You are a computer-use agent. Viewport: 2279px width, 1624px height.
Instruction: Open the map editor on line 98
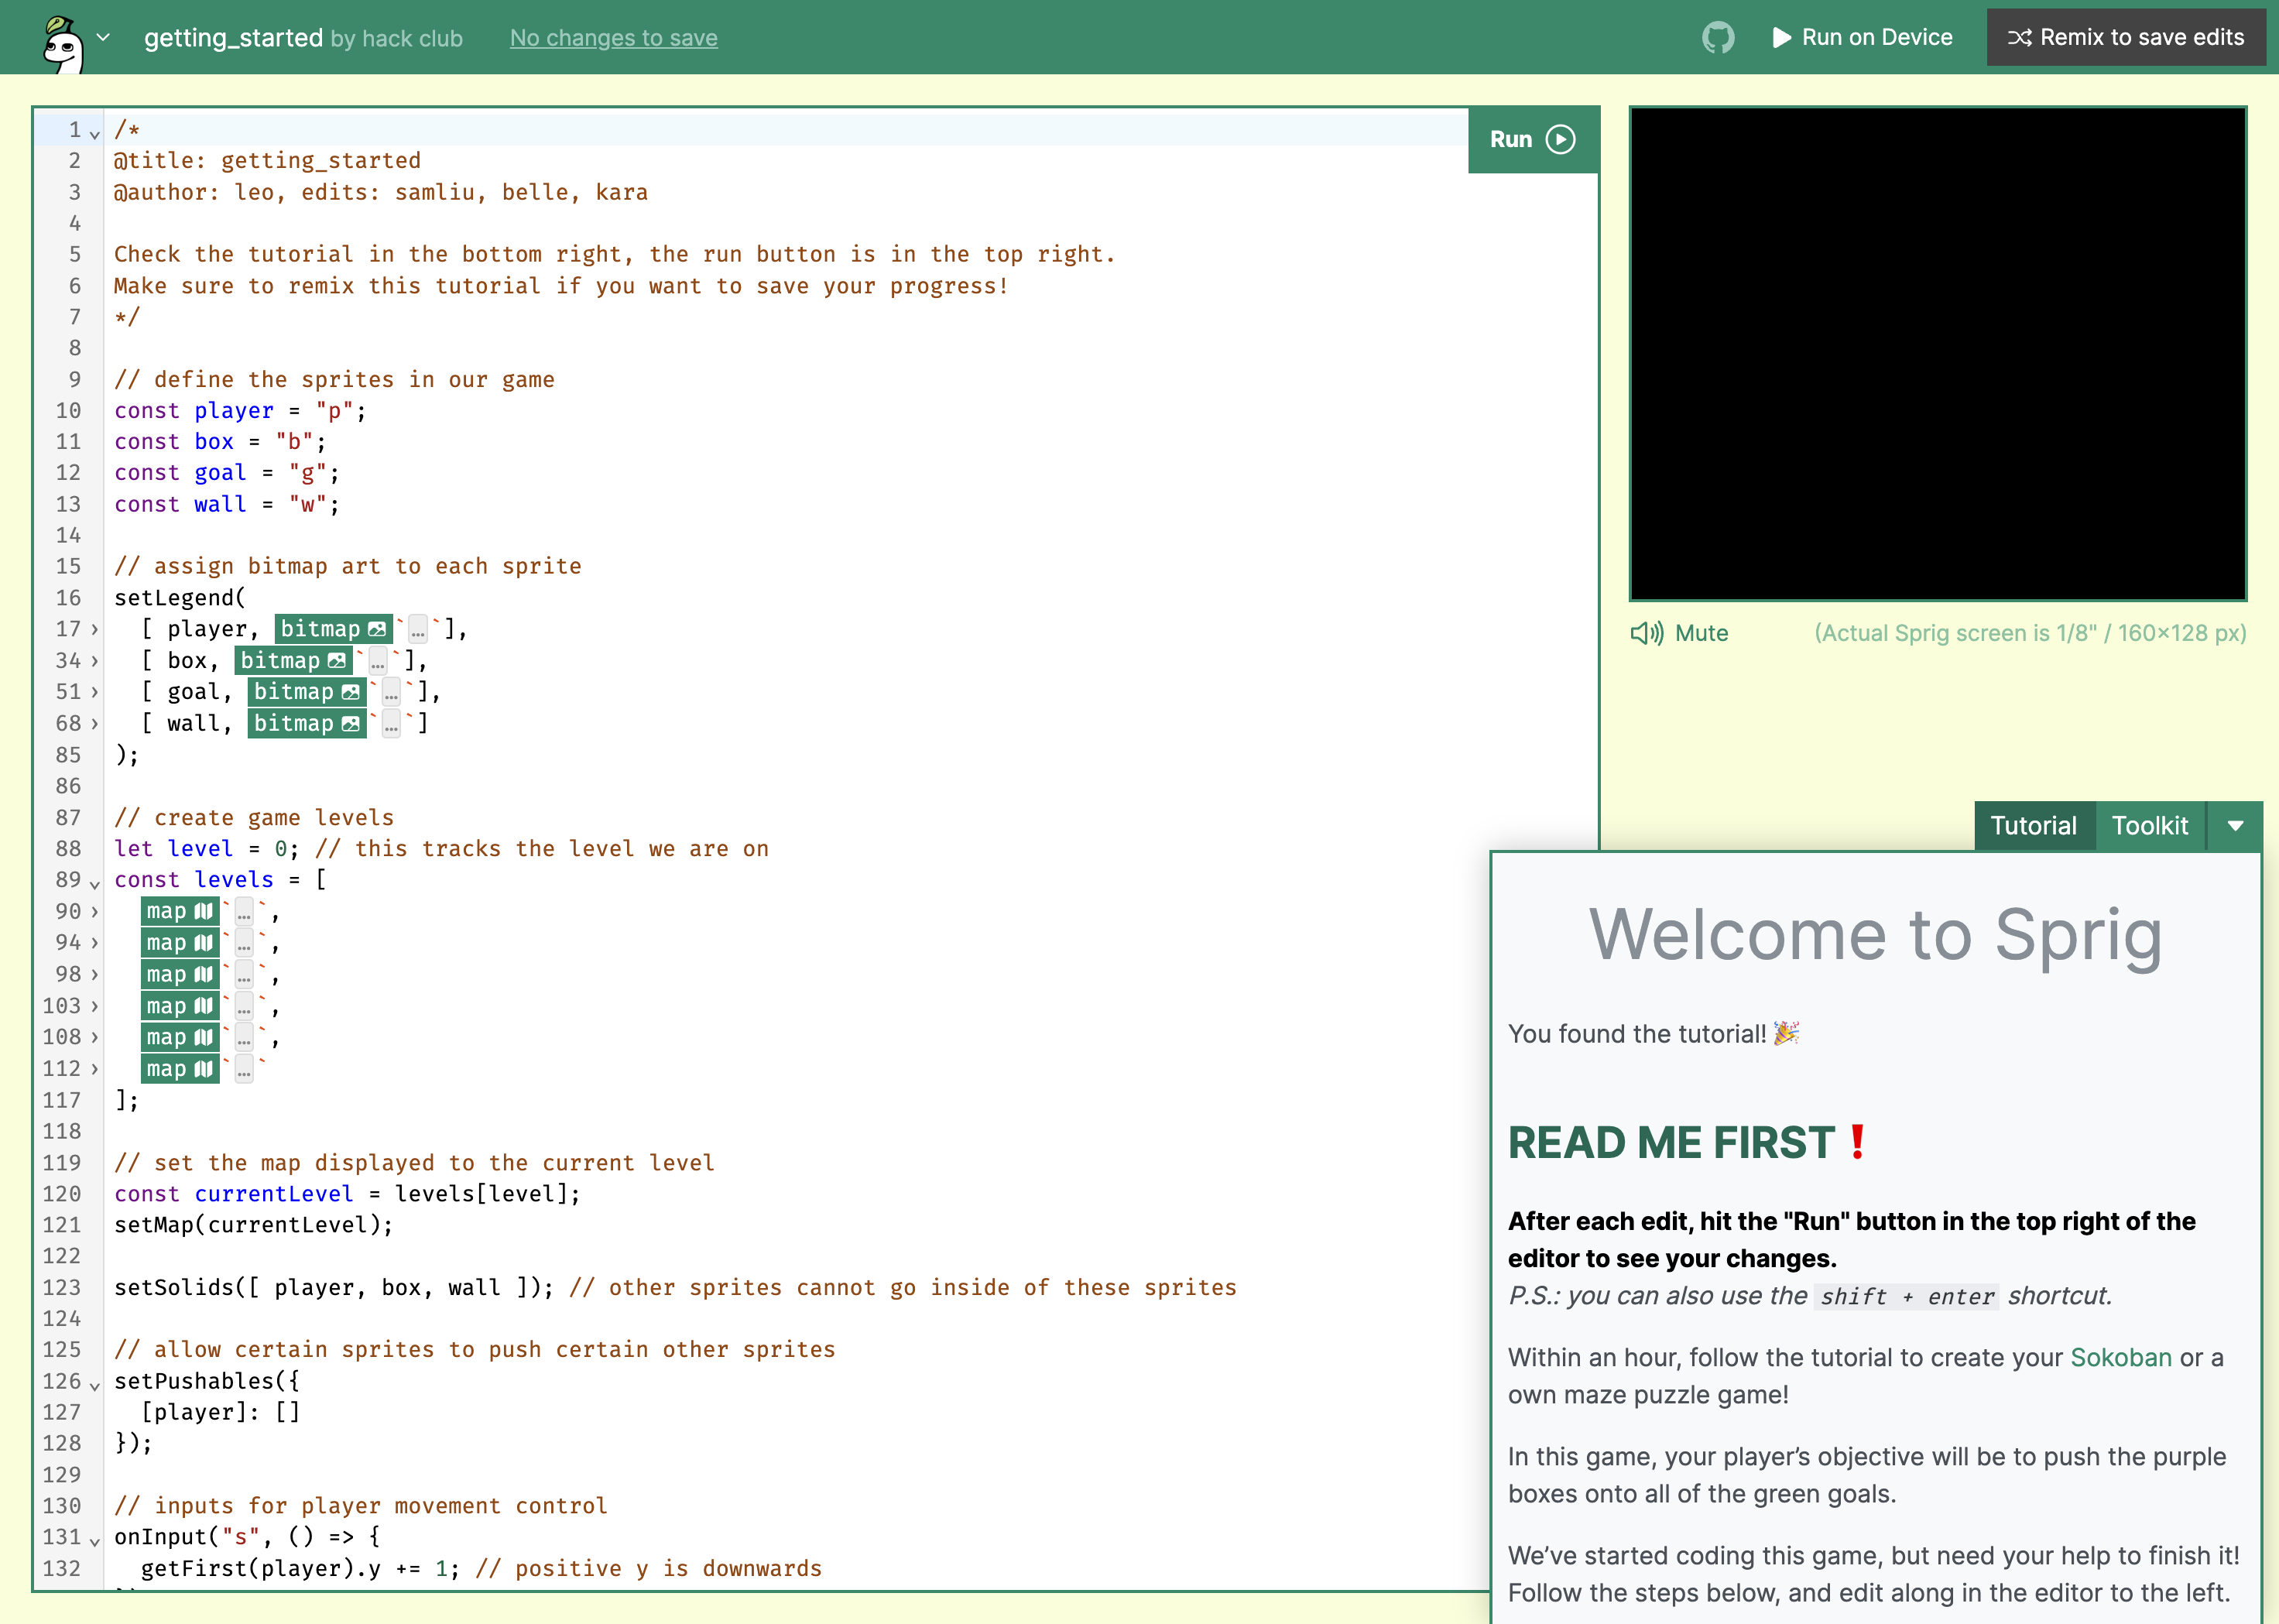point(180,975)
